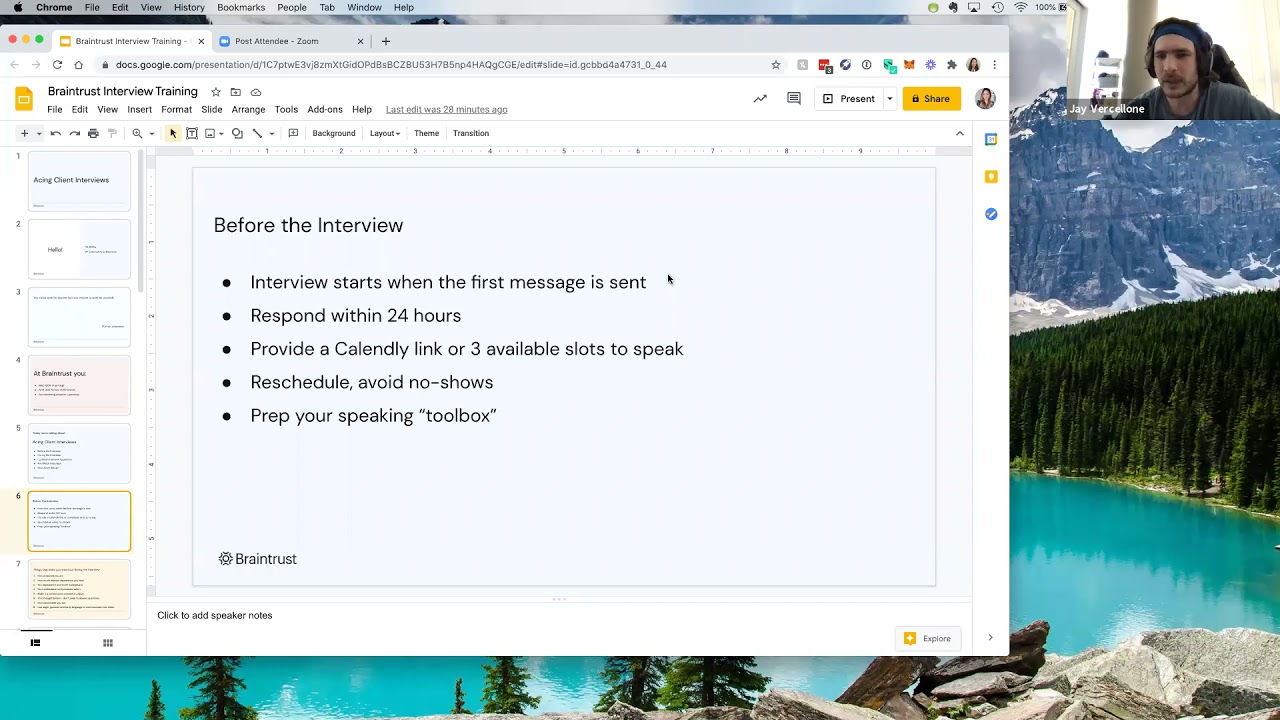Switch to grid view at bottom left
1280x720 pixels.
coord(108,643)
